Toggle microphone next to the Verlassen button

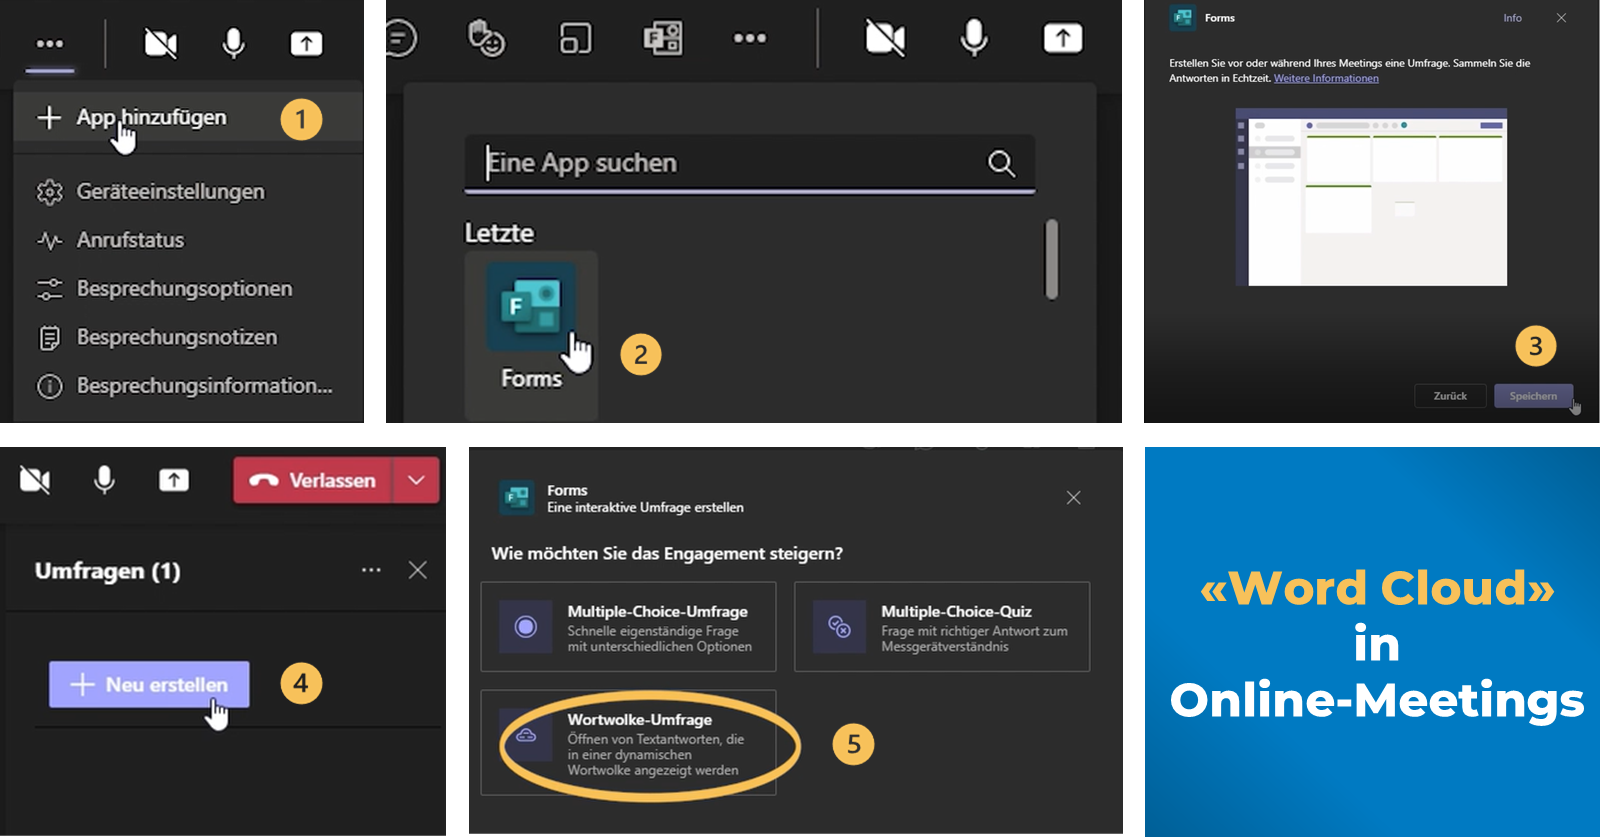tap(104, 481)
